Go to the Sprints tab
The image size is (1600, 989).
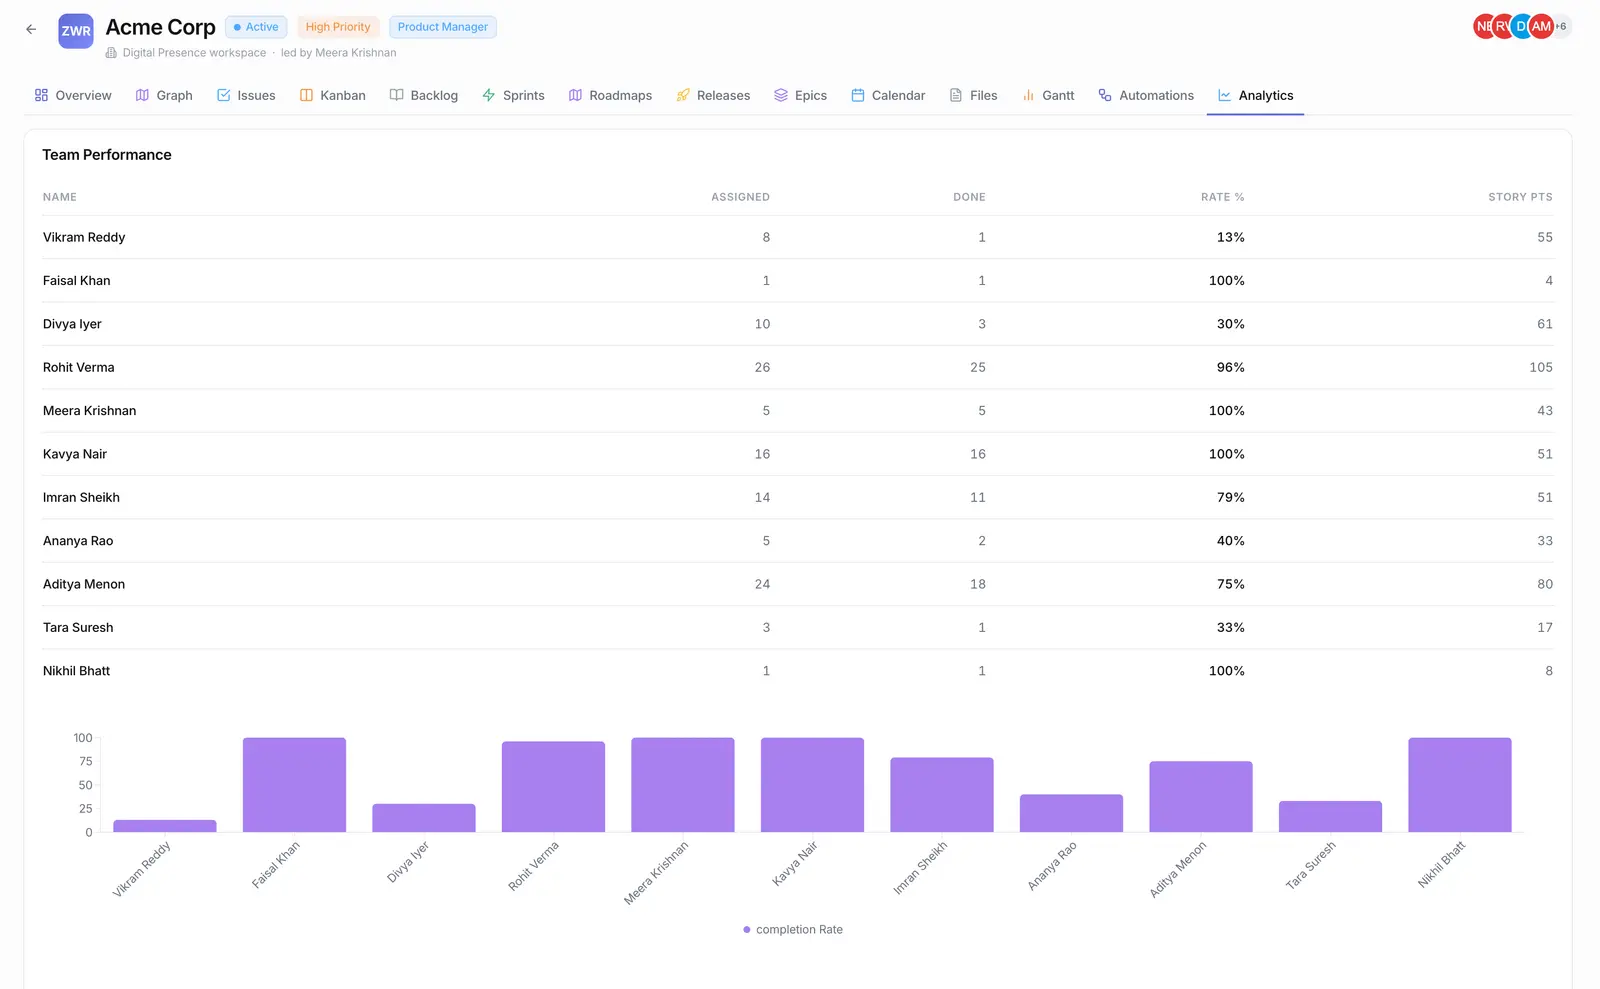[514, 95]
